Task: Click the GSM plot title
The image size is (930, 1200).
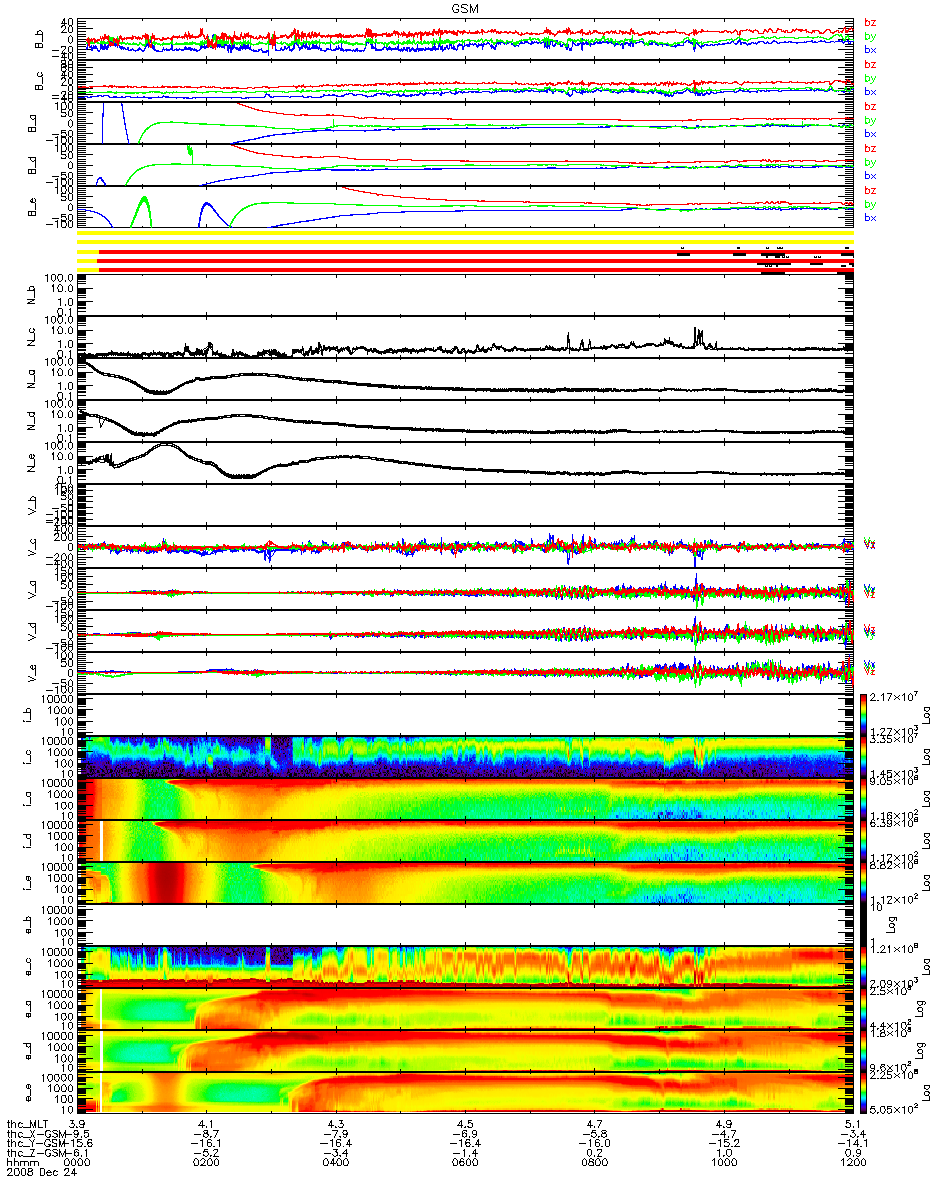Action: point(467,7)
